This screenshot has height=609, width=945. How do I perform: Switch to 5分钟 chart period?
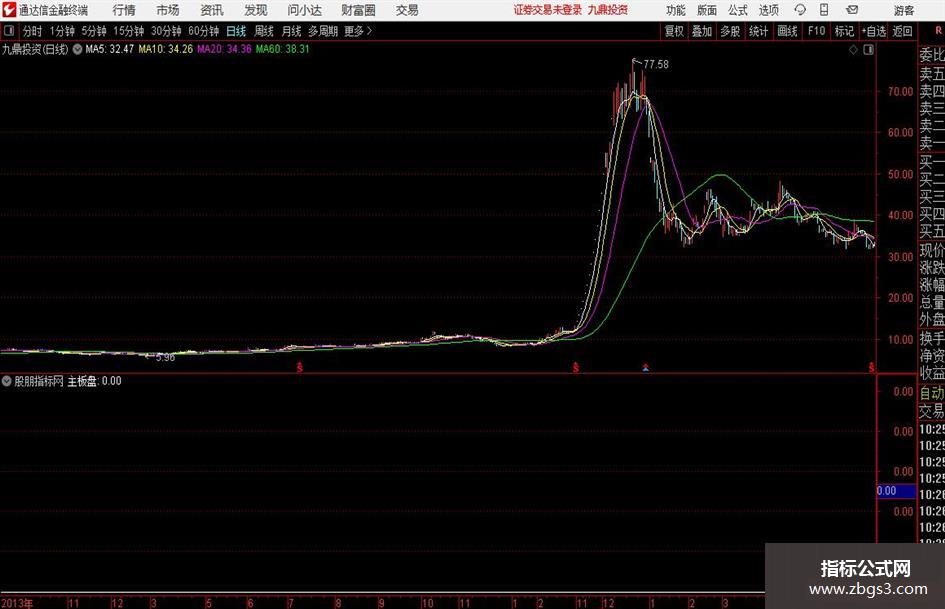[94, 31]
